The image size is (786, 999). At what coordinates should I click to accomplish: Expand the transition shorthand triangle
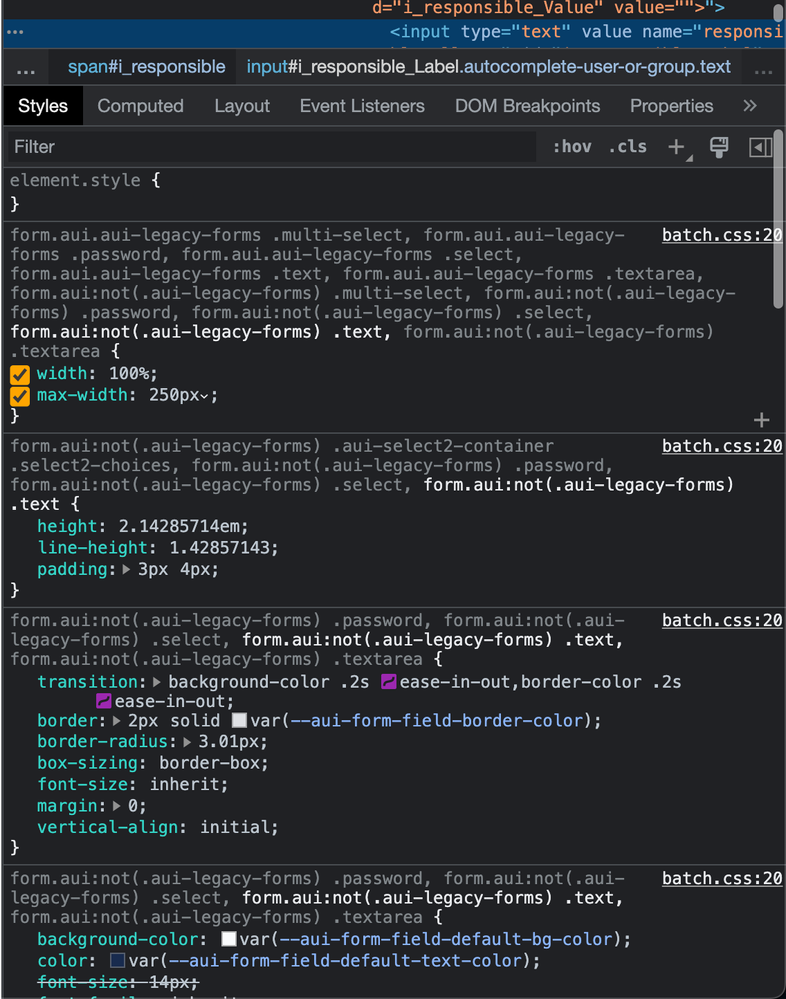pyautogui.click(x=157, y=682)
